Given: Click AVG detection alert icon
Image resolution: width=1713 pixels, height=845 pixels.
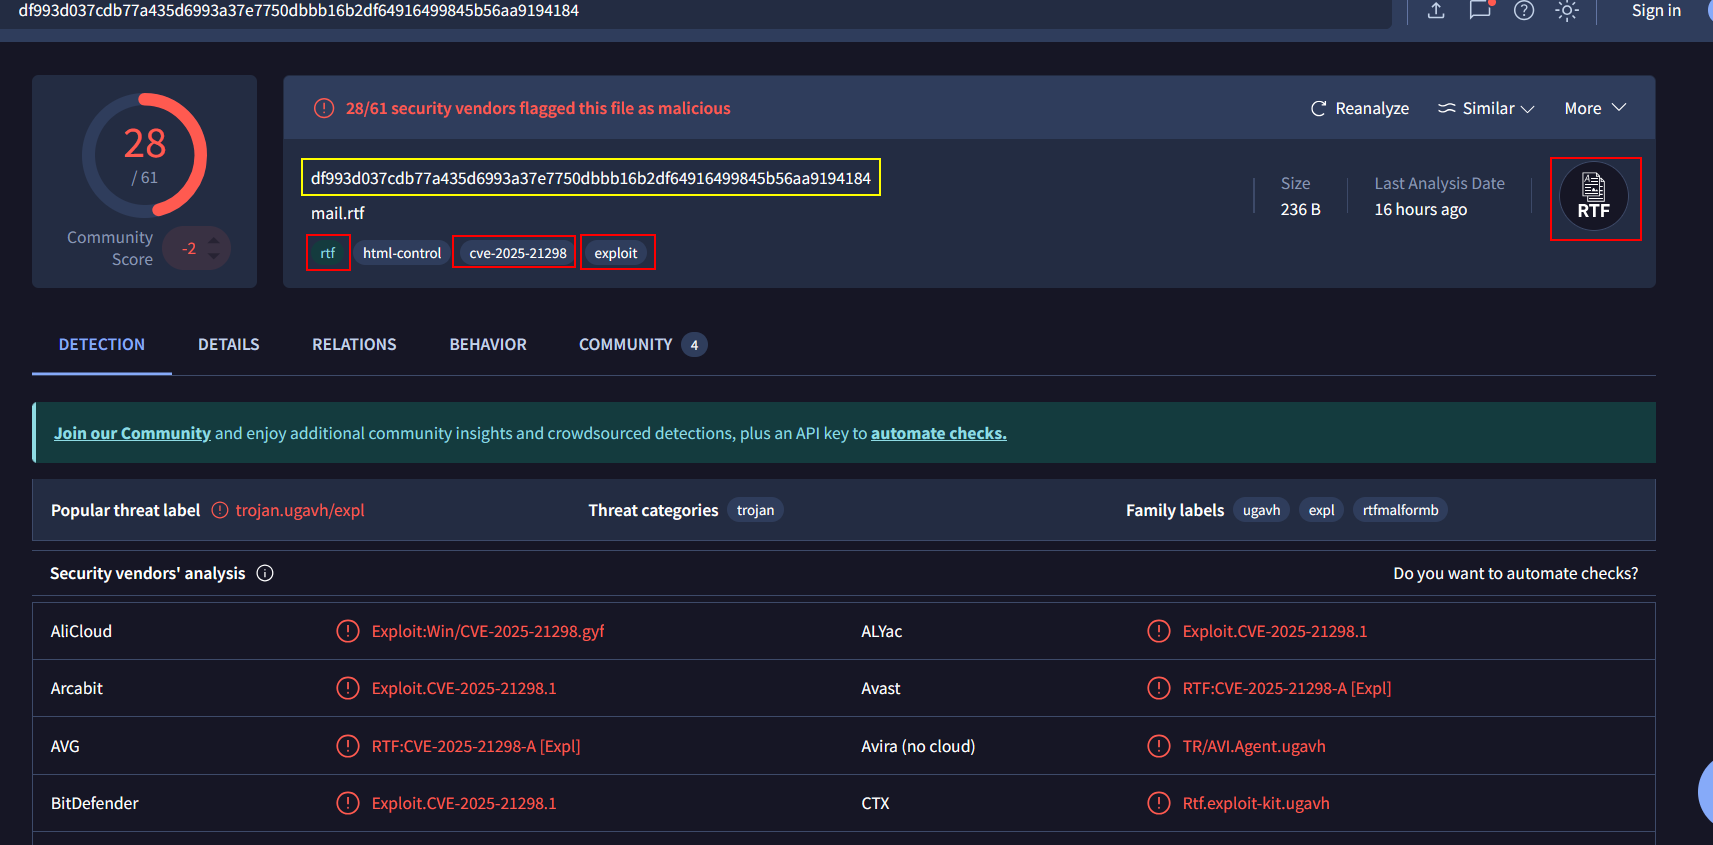Looking at the screenshot, I should pos(348,746).
